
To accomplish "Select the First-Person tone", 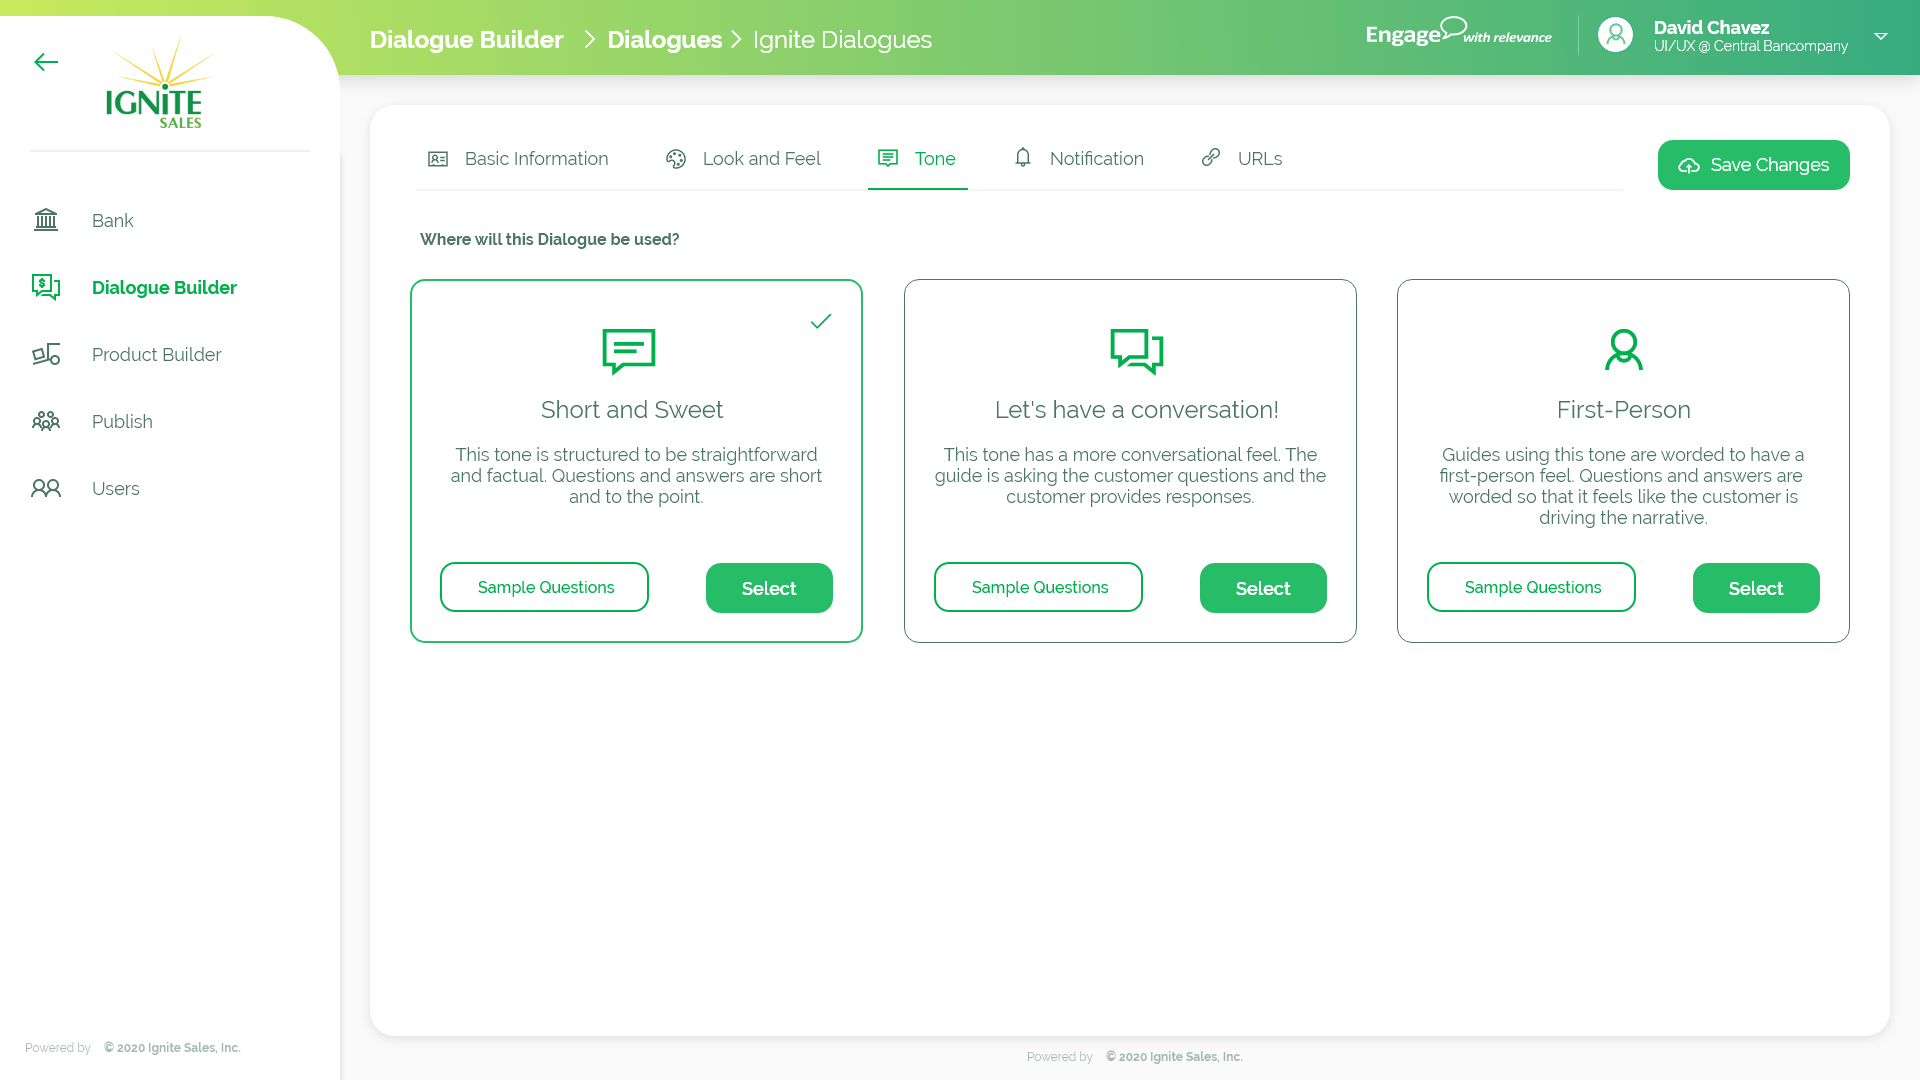I will coord(1755,588).
